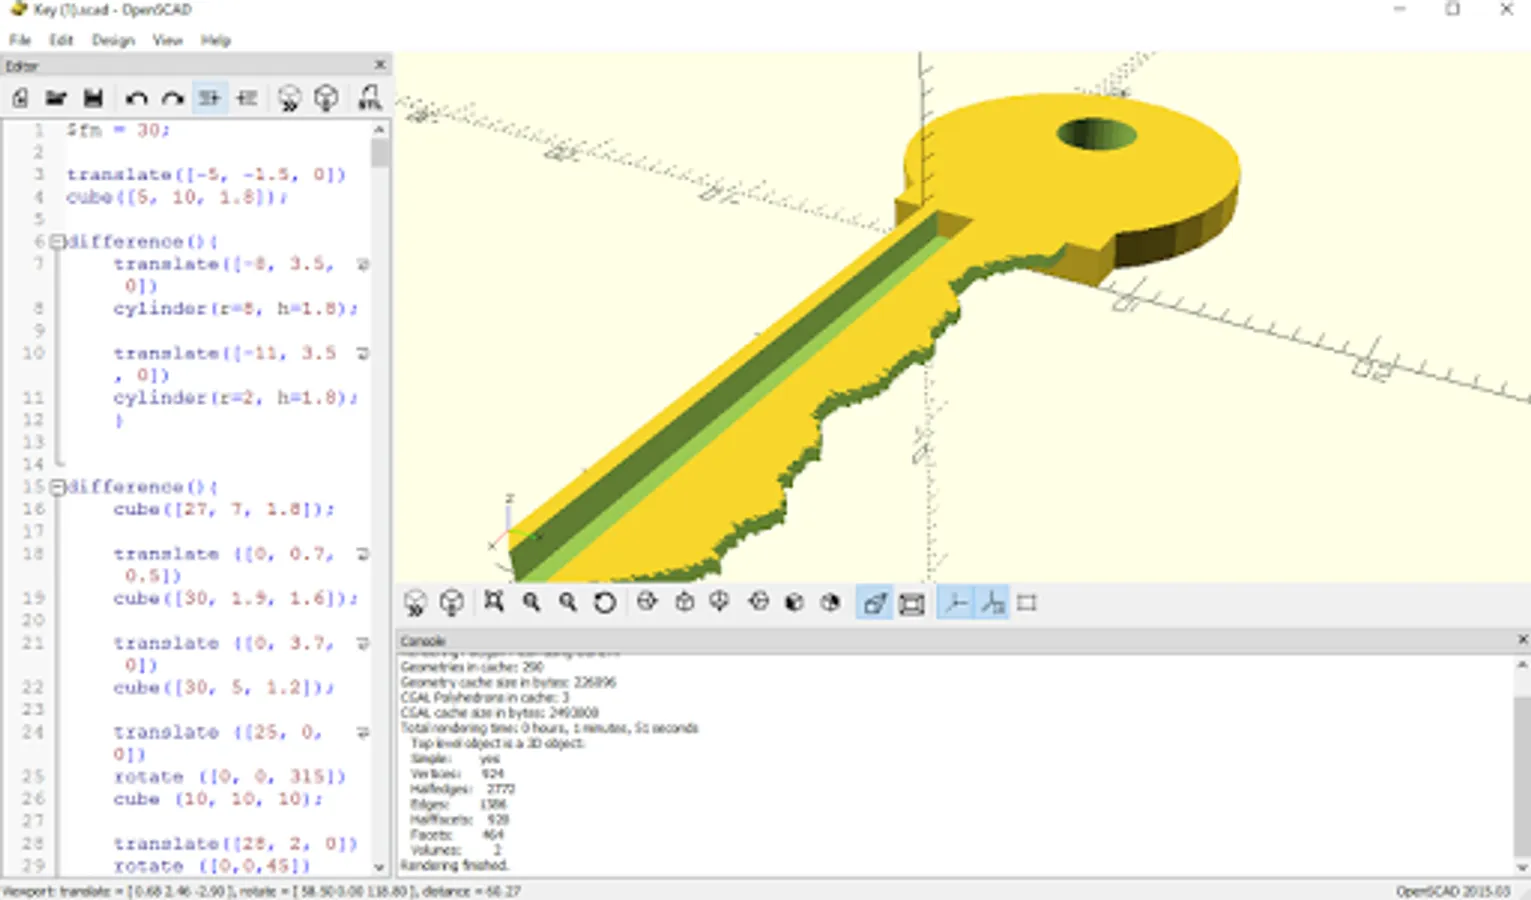Toggle Show Edges in viewport toolbar

[1027, 602]
